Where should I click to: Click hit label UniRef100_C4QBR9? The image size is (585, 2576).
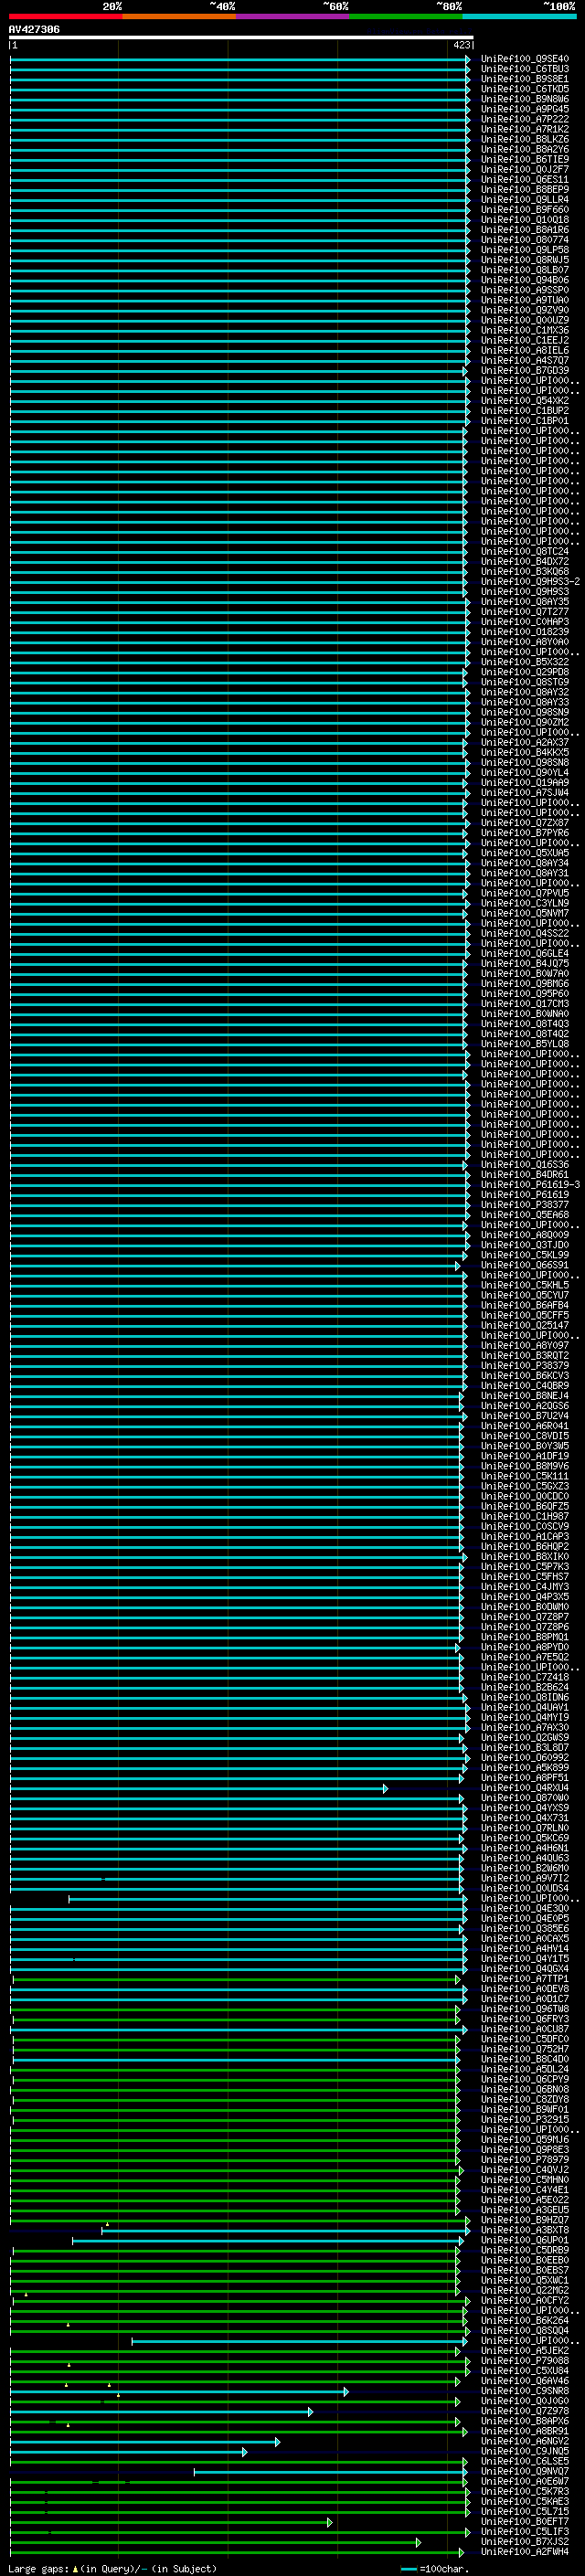pos(525,1385)
